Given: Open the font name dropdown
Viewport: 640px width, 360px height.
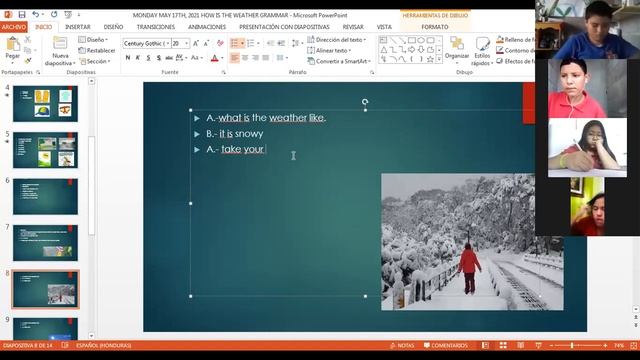Looking at the screenshot, I should 168,43.
